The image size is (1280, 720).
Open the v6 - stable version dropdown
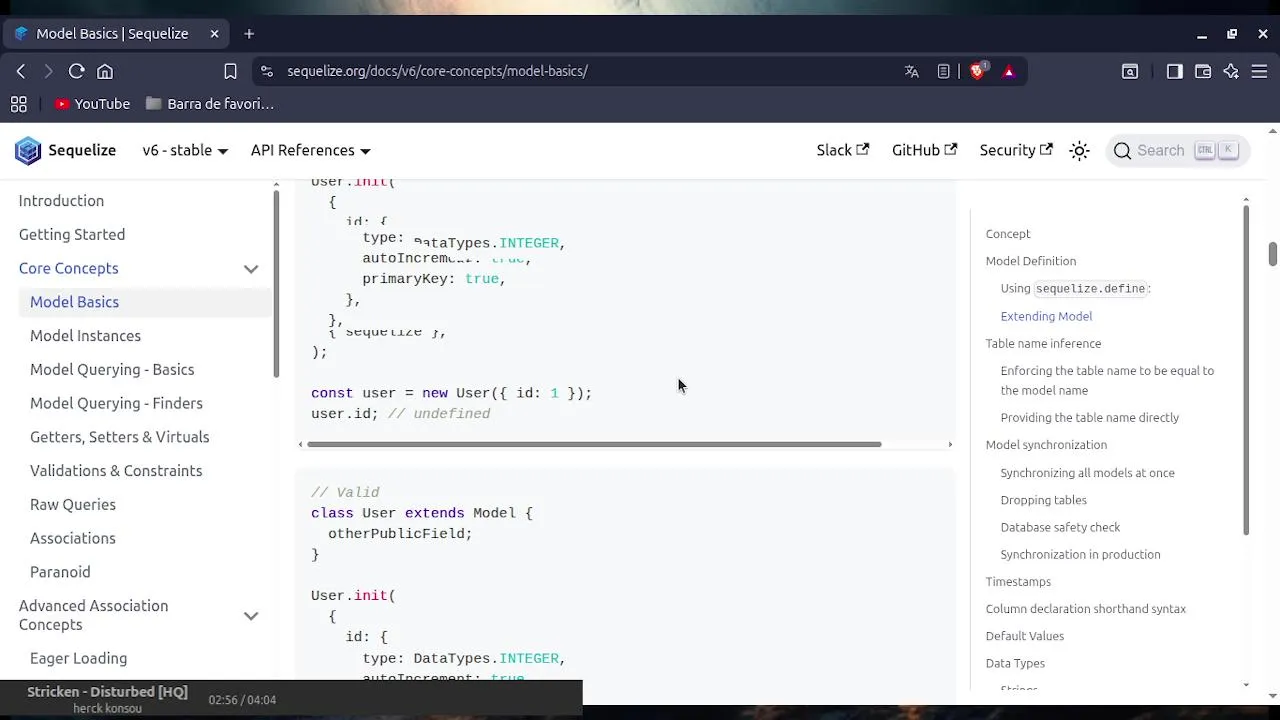coord(185,150)
